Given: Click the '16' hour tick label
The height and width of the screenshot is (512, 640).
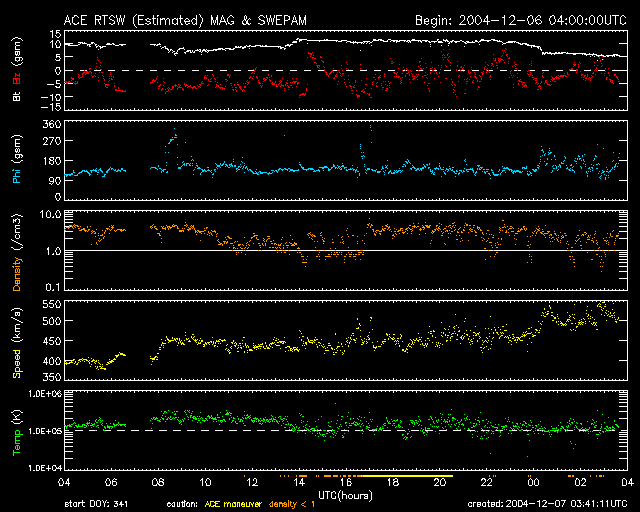Looking at the screenshot, I should click(346, 482).
